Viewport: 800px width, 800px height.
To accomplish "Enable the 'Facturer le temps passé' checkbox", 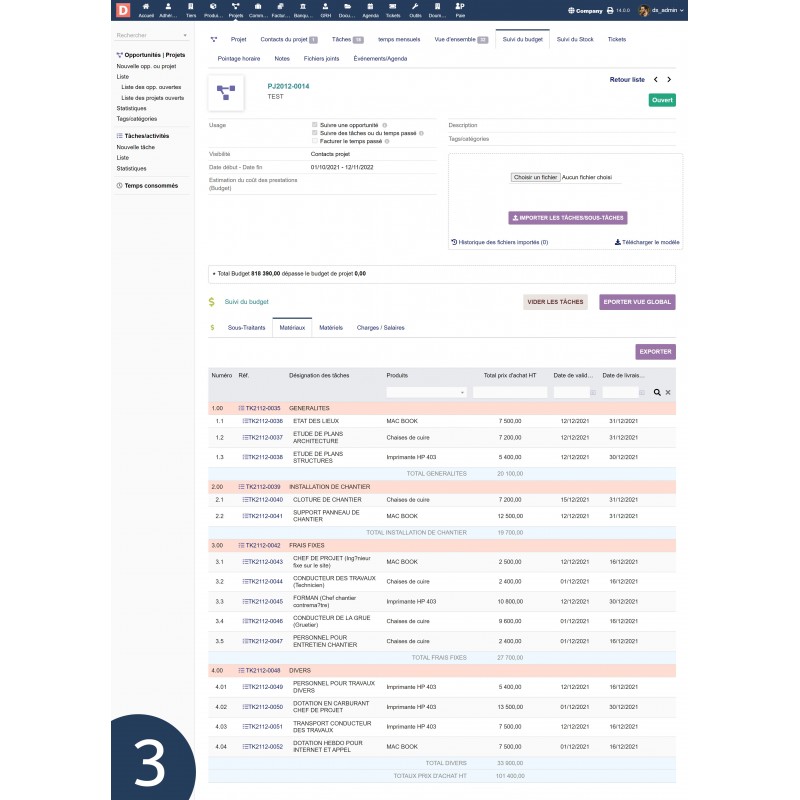I will [x=314, y=142].
